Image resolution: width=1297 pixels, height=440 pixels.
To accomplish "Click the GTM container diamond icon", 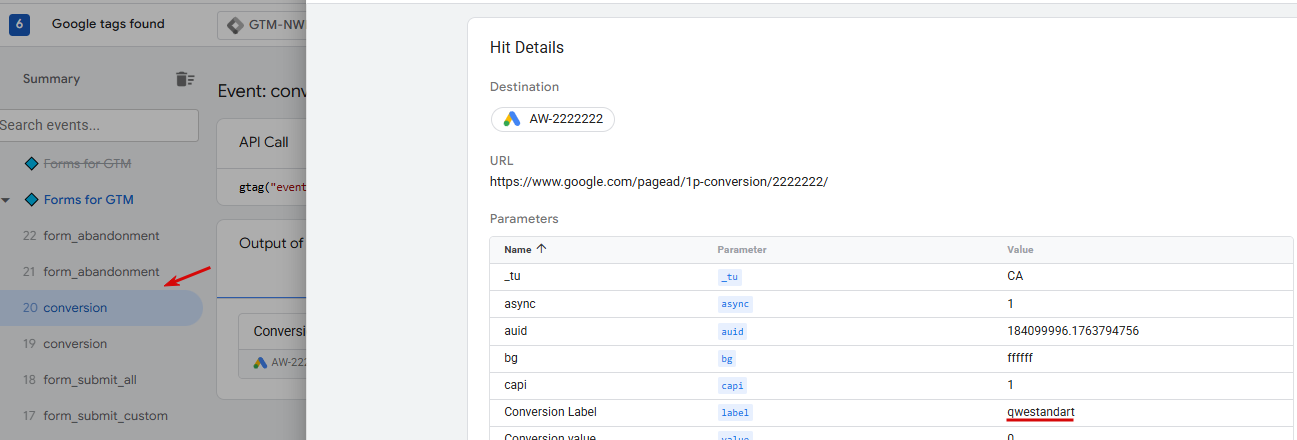I will tap(235, 25).
